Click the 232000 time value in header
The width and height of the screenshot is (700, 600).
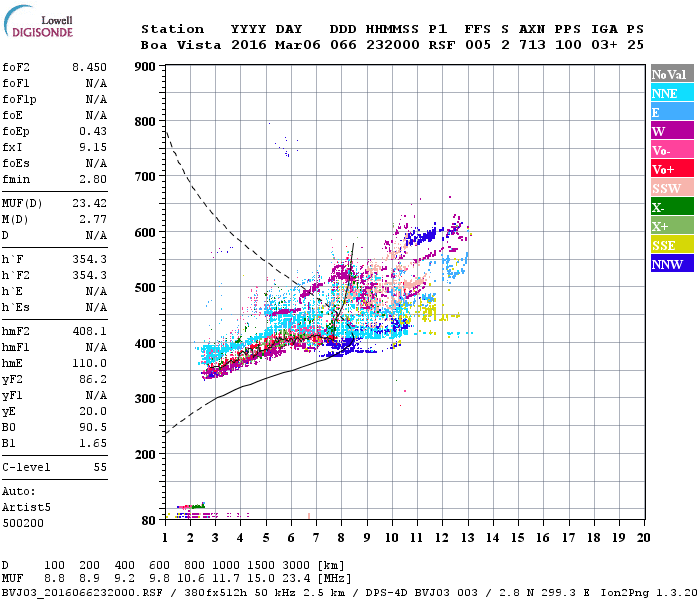[393, 45]
